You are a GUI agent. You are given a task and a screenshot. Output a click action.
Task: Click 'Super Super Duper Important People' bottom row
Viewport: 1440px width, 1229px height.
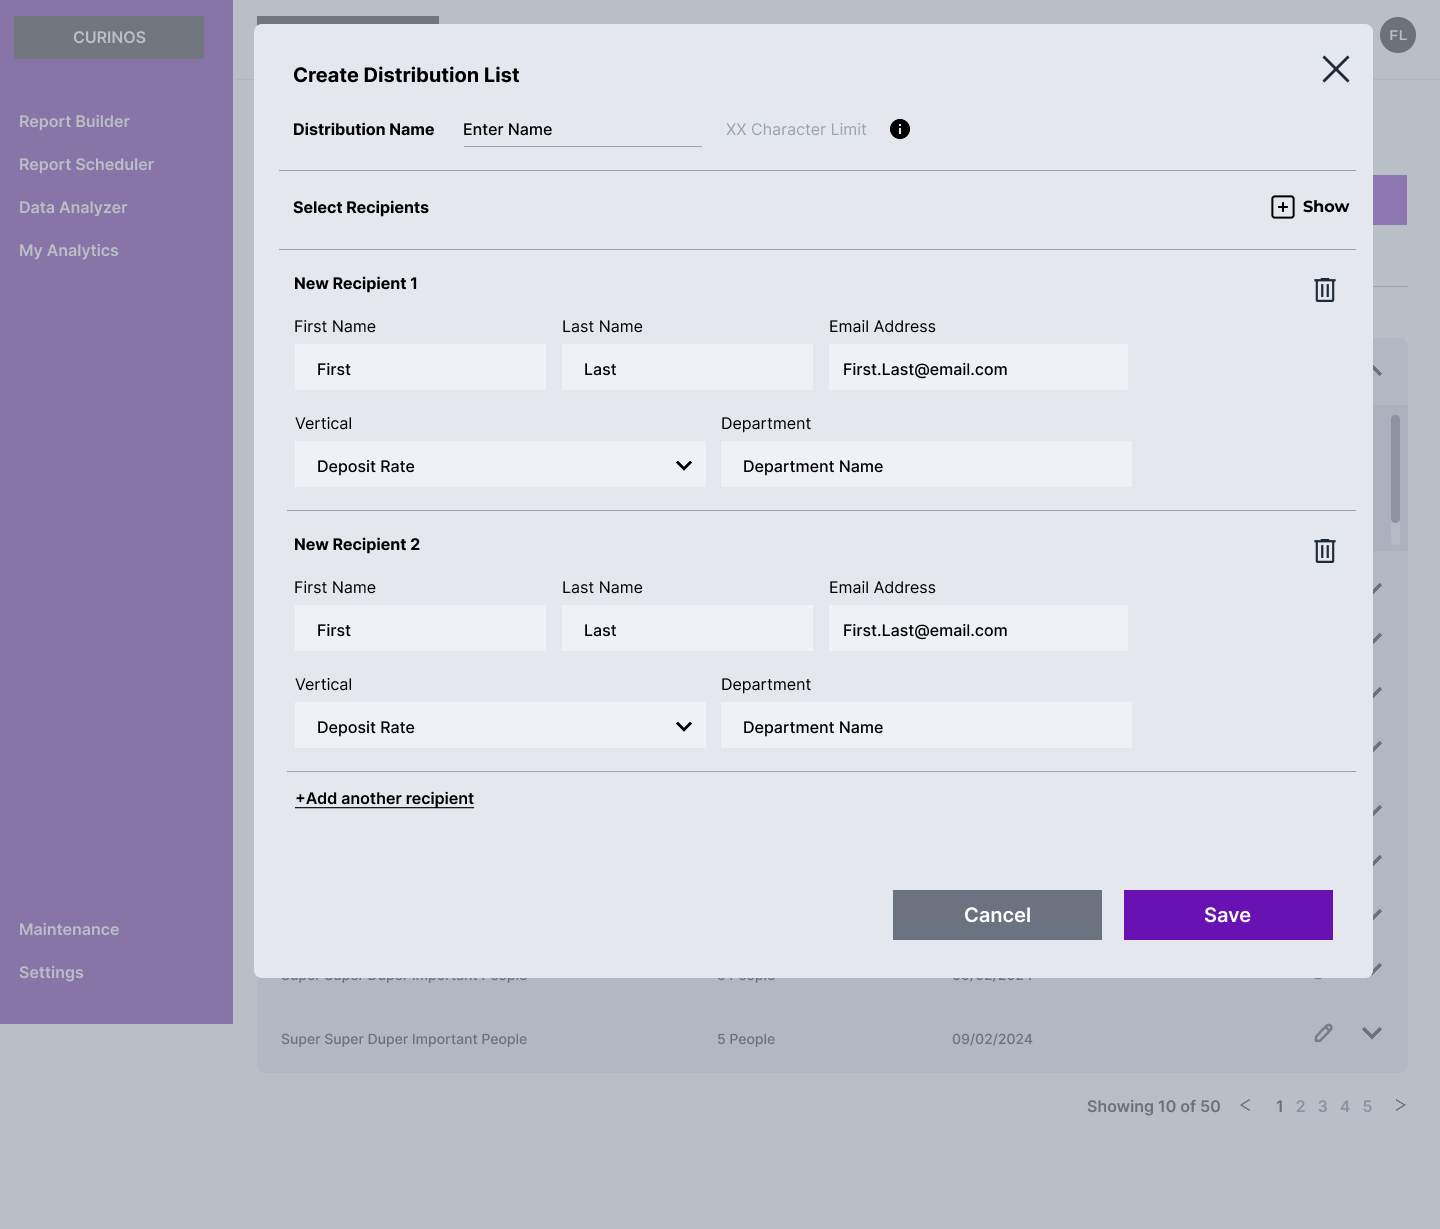pyautogui.click(x=404, y=1039)
